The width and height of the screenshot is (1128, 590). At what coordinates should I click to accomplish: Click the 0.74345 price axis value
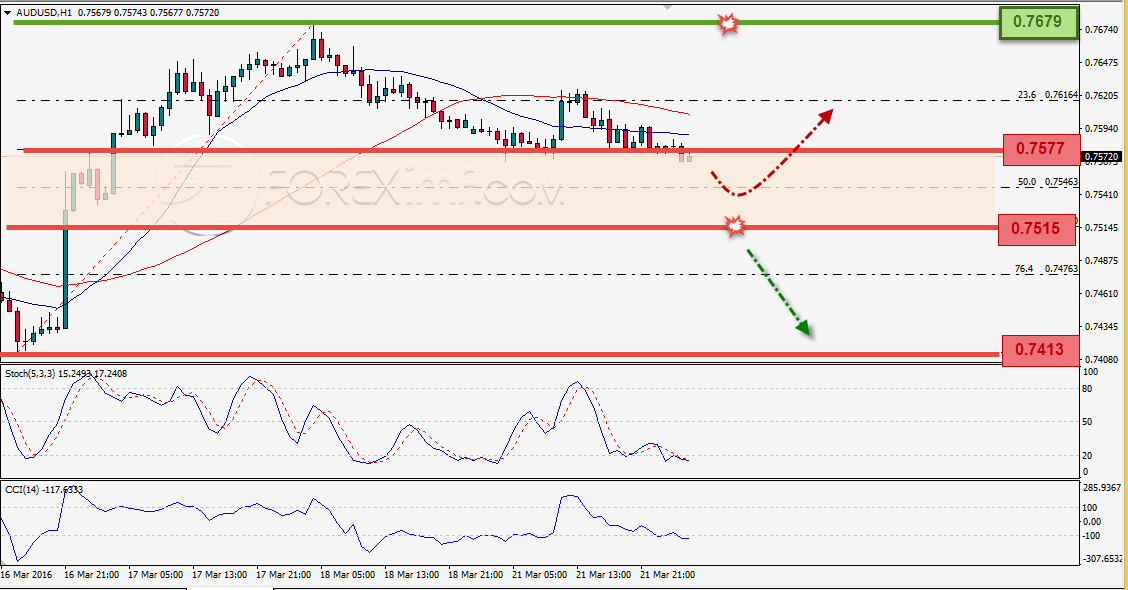pos(1101,327)
